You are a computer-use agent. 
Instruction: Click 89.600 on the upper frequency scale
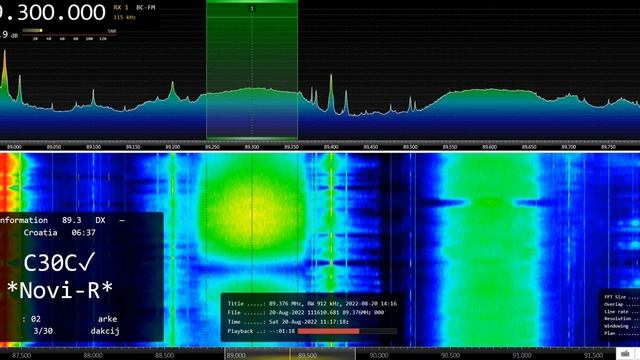pyautogui.click(x=489, y=147)
